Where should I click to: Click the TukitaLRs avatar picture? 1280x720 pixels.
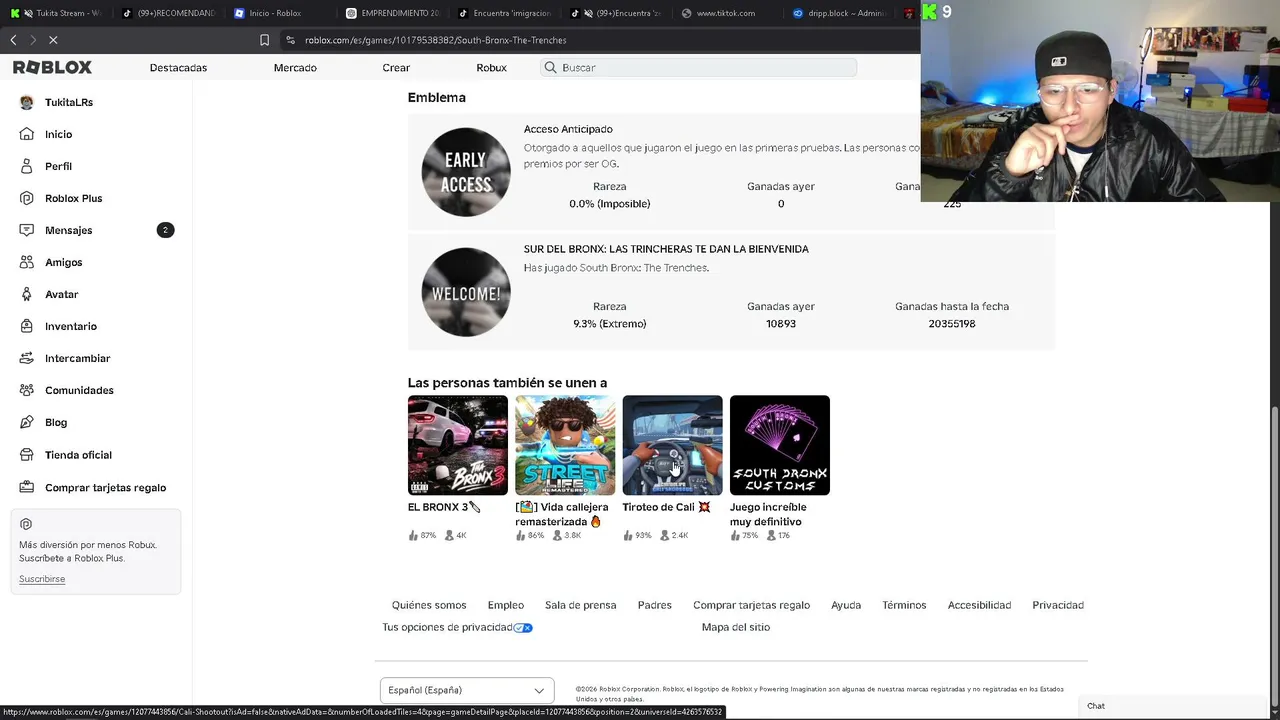coord(26,102)
